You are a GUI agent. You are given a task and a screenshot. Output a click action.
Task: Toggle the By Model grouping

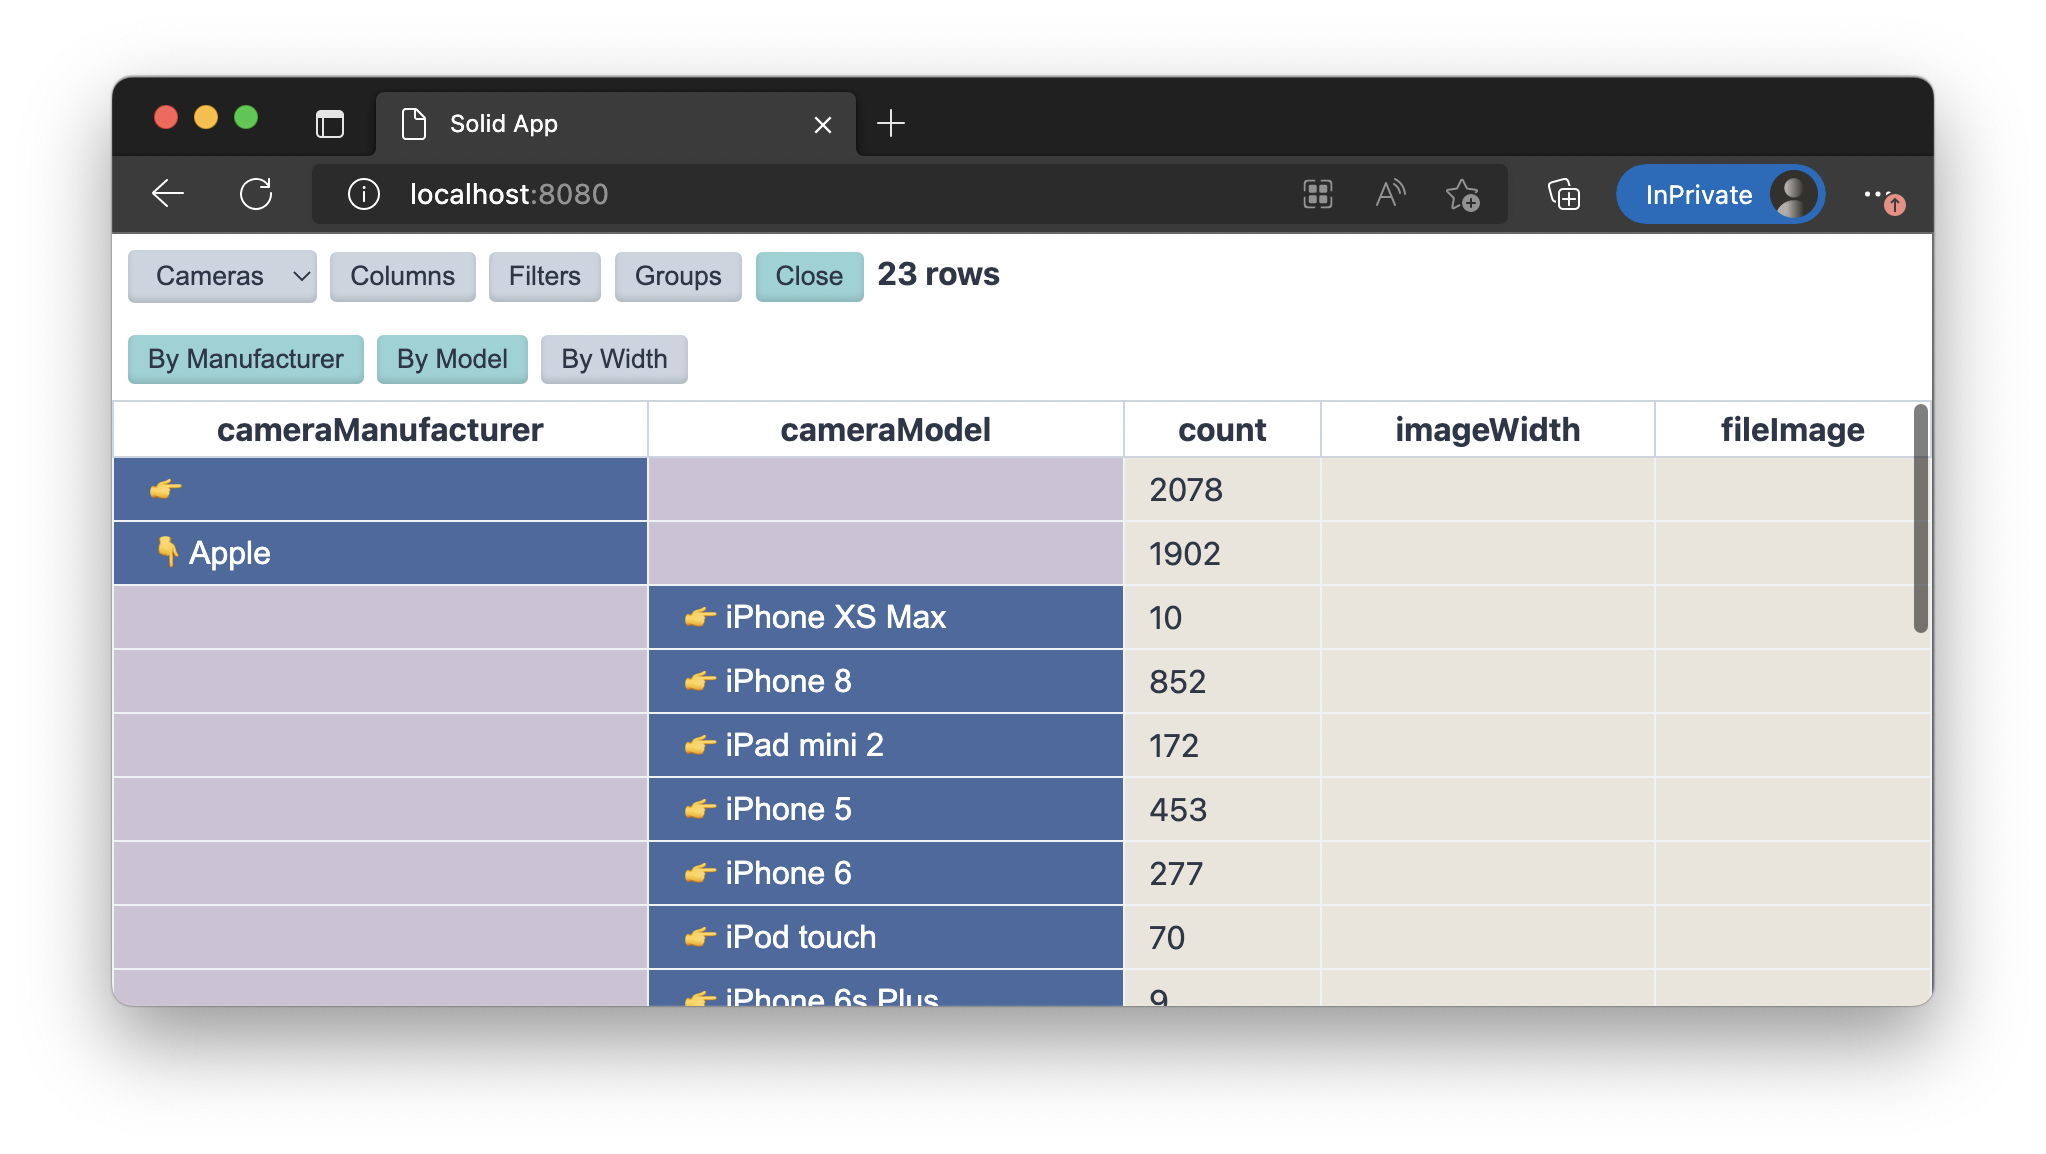452,359
